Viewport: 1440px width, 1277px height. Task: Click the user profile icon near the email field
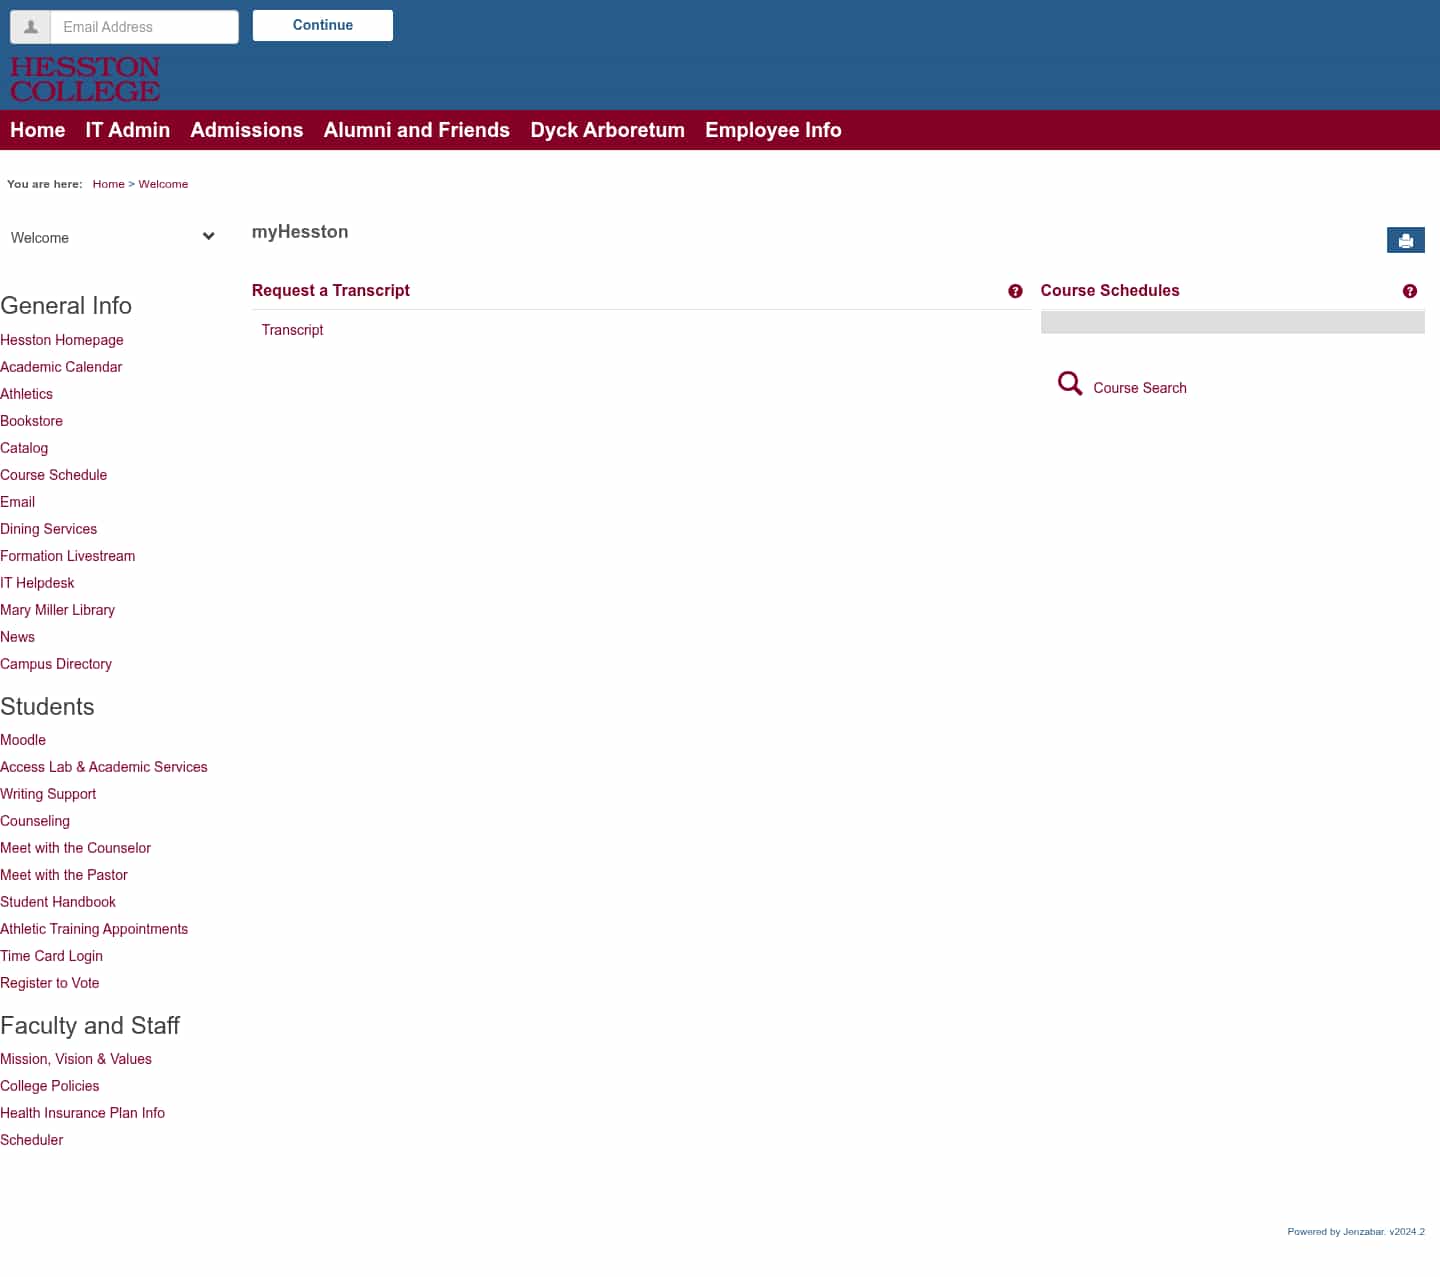30,27
